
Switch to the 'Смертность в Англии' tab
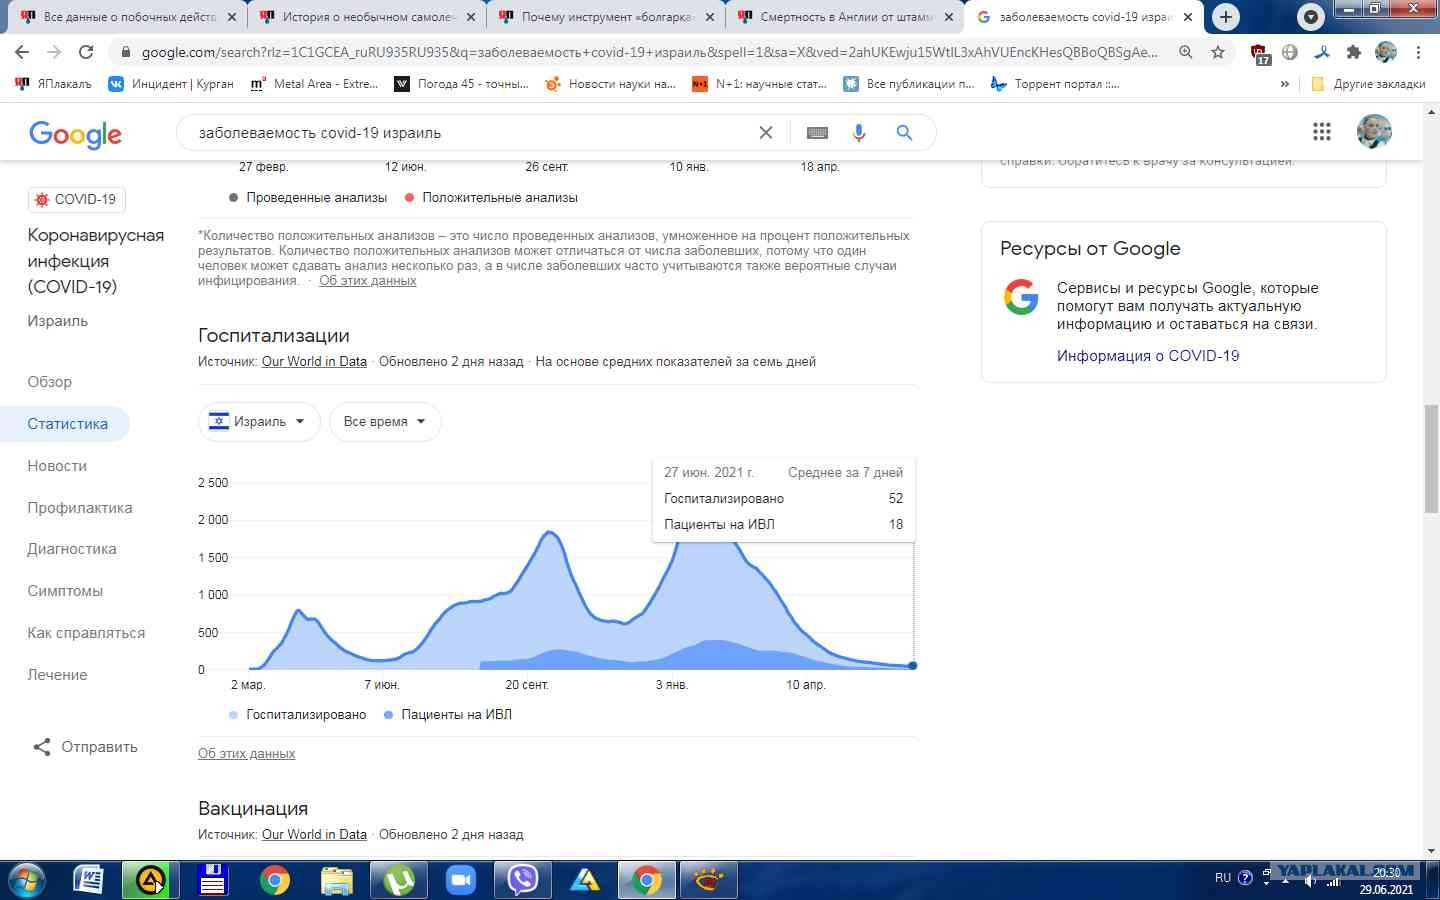coord(846,17)
